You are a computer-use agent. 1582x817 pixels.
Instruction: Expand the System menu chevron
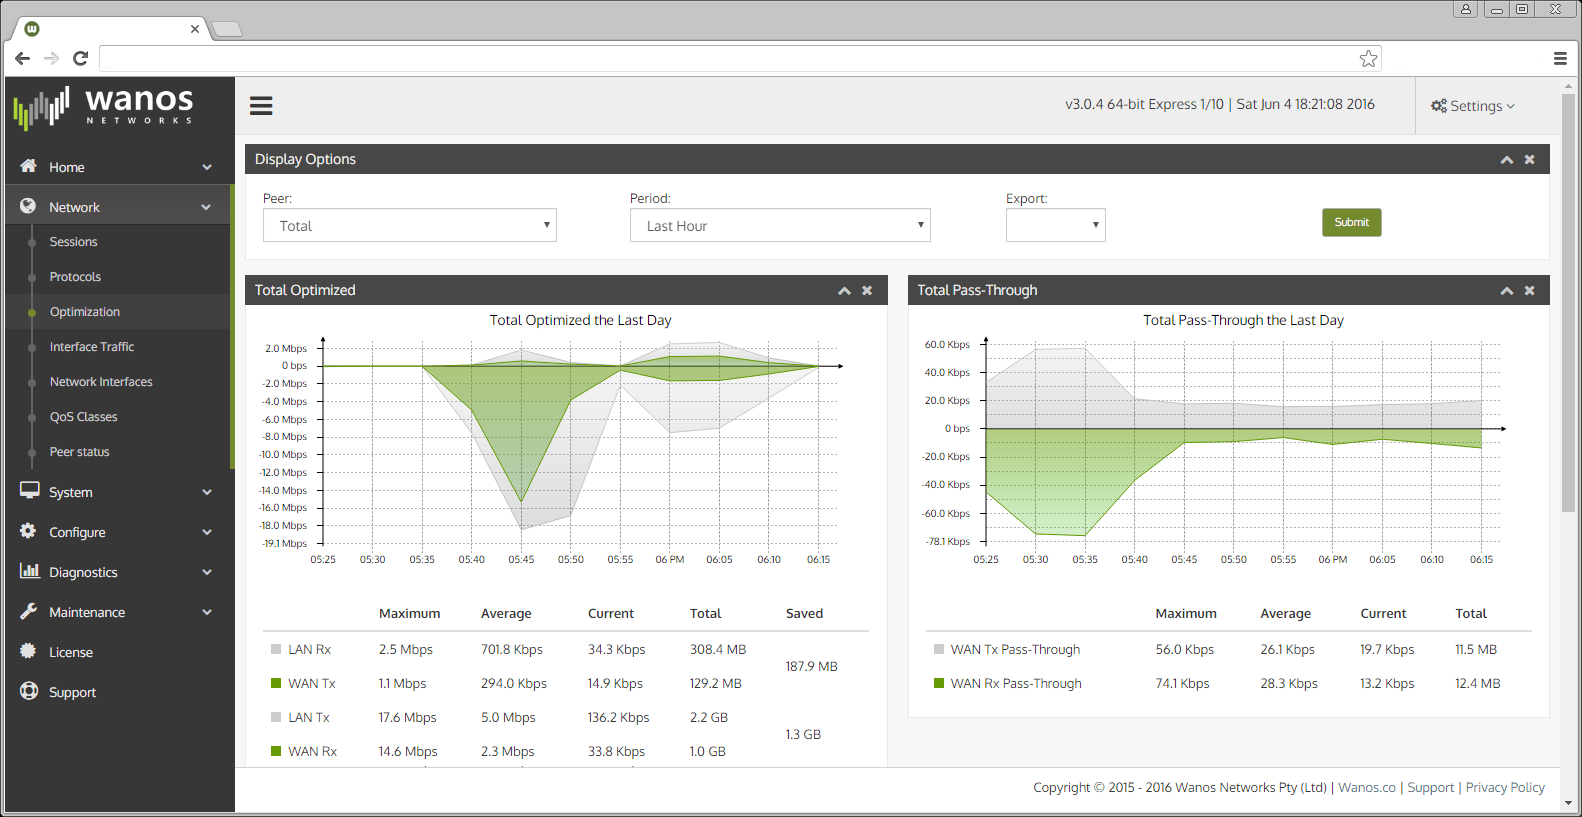(207, 492)
